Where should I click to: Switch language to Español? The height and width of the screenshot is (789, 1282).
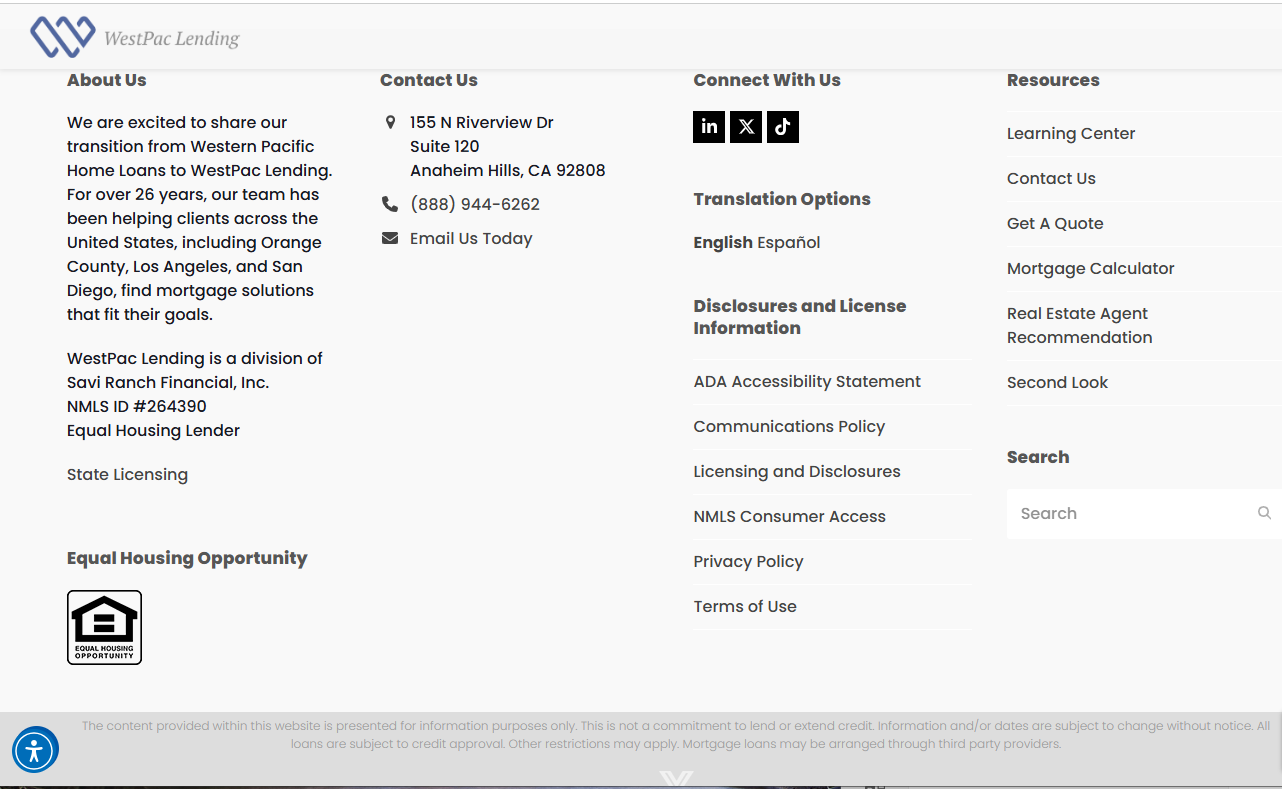point(789,242)
